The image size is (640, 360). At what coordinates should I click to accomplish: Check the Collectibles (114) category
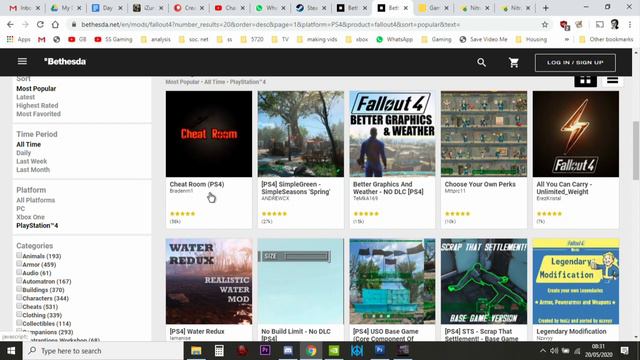tap(19, 323)
